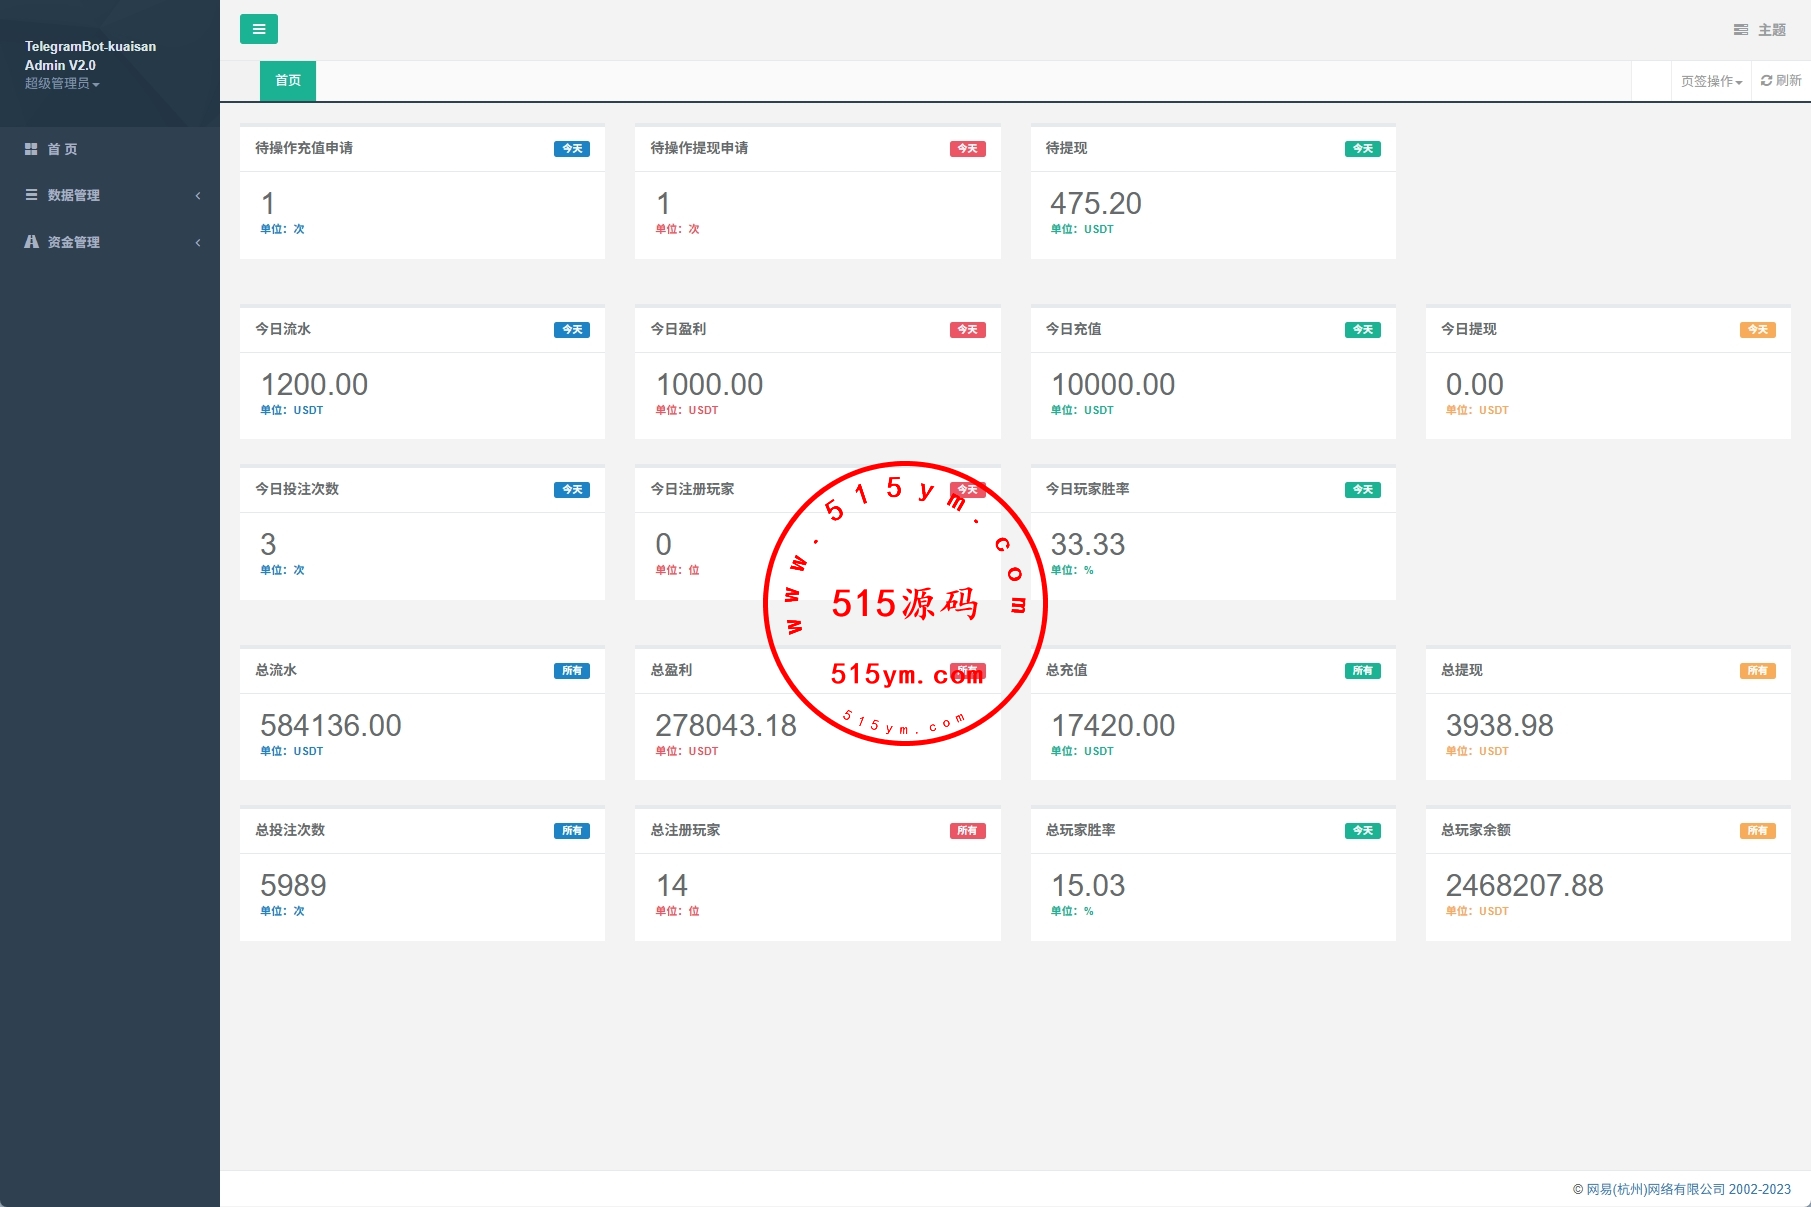Expand the 数据管理 menu chevron
Viewport: 1811px width, 1207px height.
(198, 196)
